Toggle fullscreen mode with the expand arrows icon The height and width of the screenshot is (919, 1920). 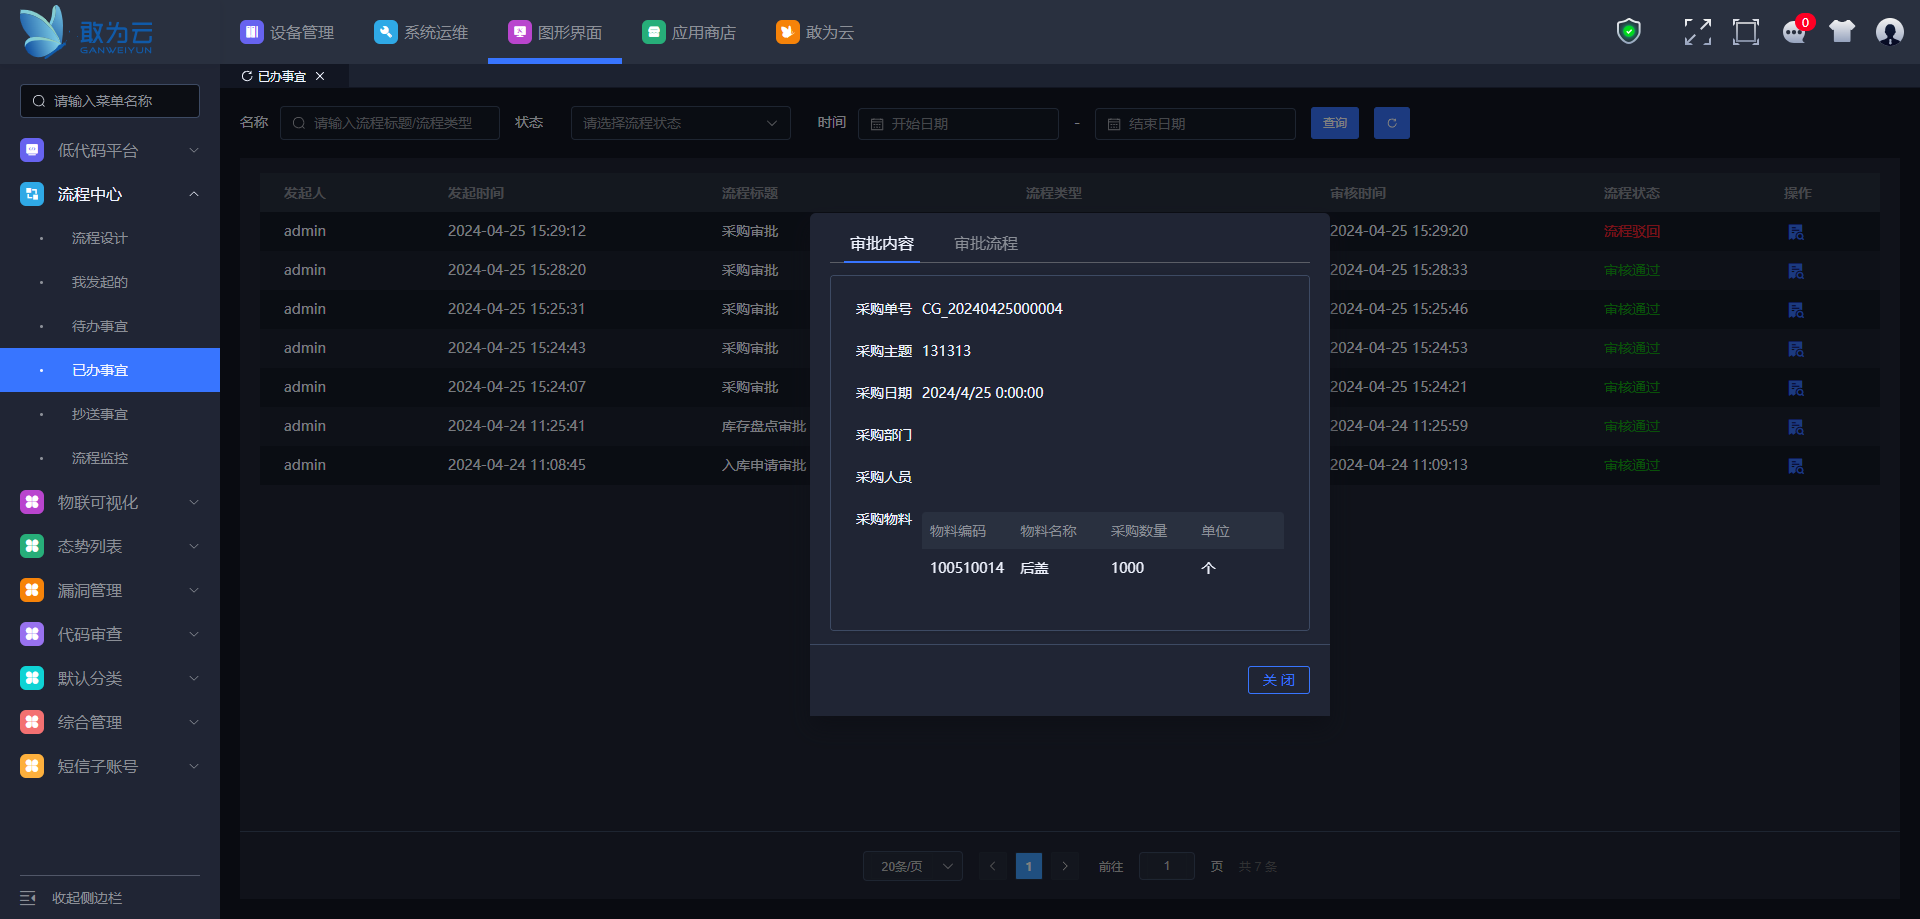1697,32
